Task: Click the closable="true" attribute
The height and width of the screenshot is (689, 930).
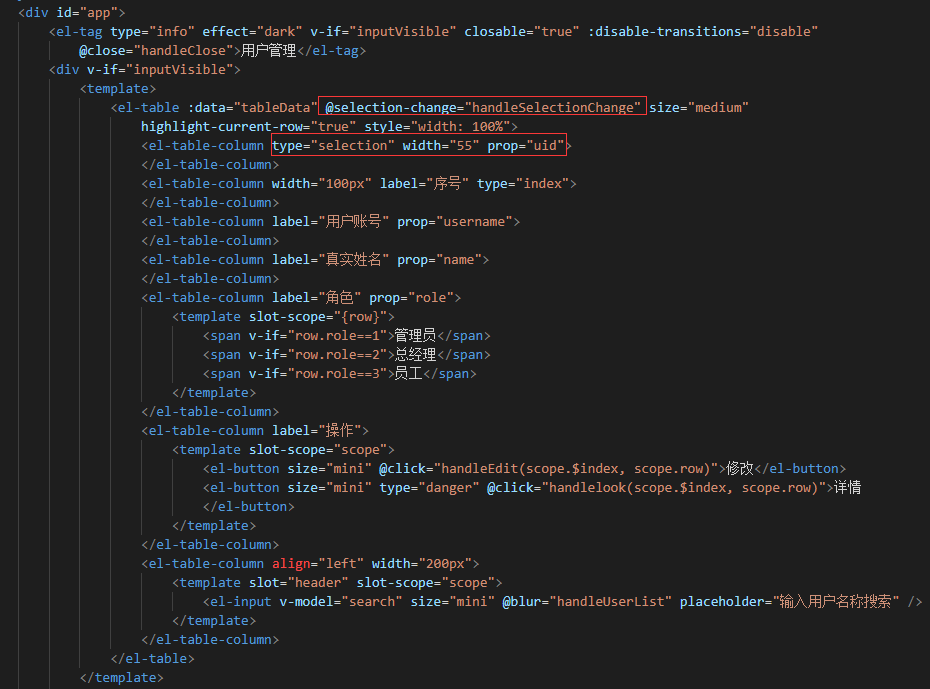Action: (x=522, y=31)
